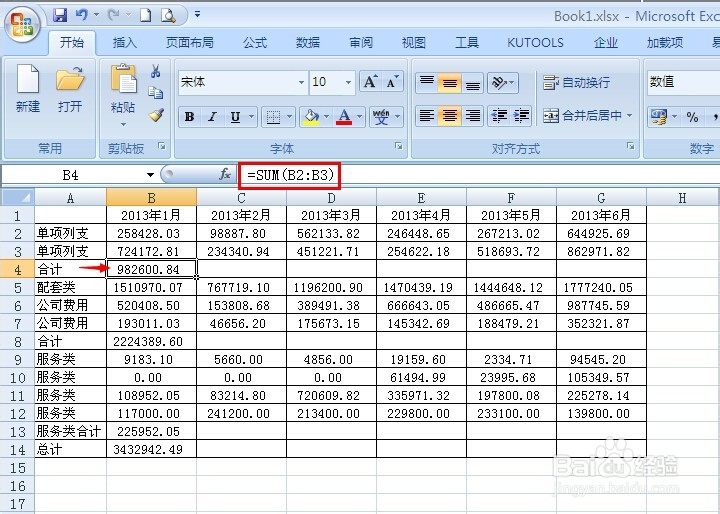This screenshot has height=514, width=720.
Task: Open the KUTOOLS tab
Action: (535, 43)
